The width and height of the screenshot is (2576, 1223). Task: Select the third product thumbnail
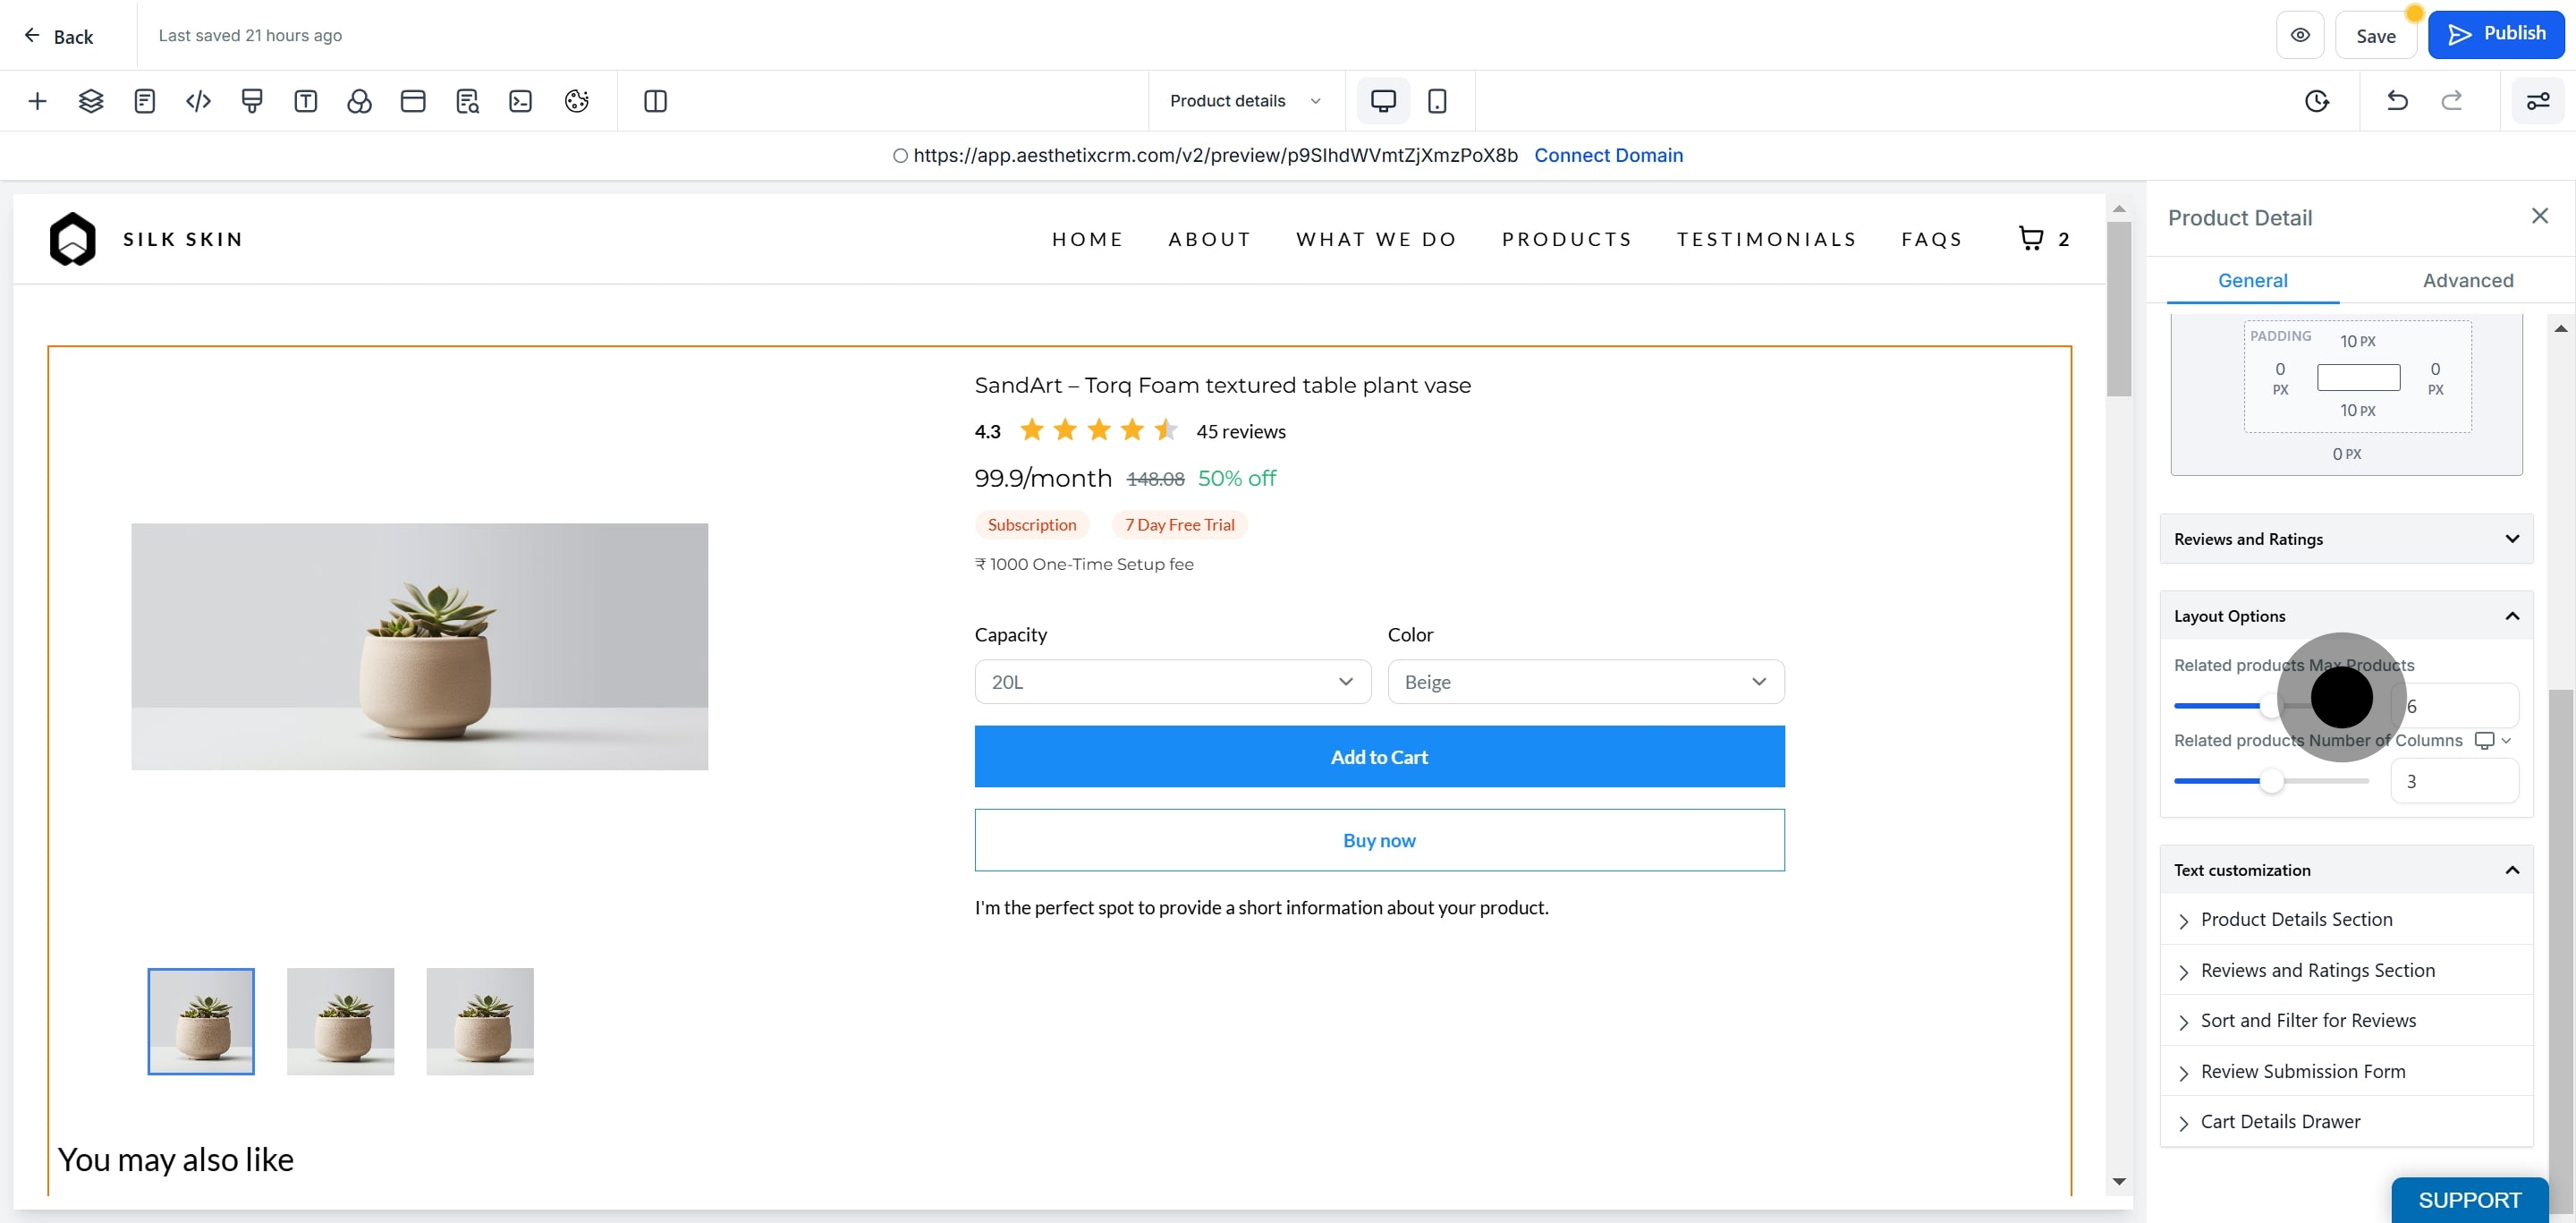(480, 1021)
